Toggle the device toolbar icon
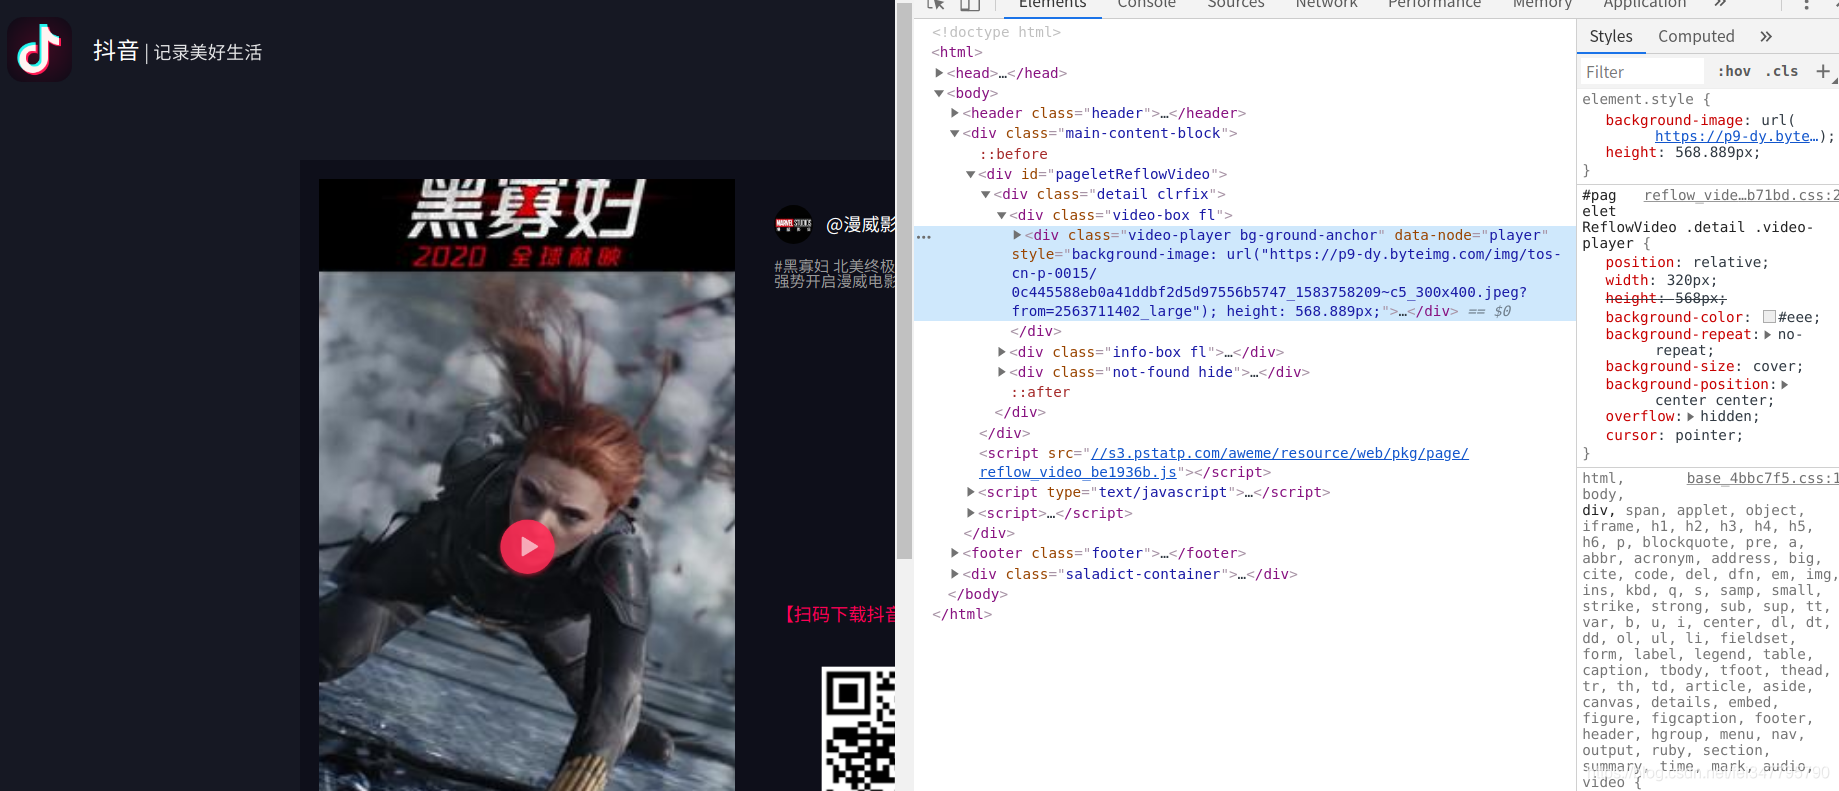1839x791 pixels. [969, 4]
